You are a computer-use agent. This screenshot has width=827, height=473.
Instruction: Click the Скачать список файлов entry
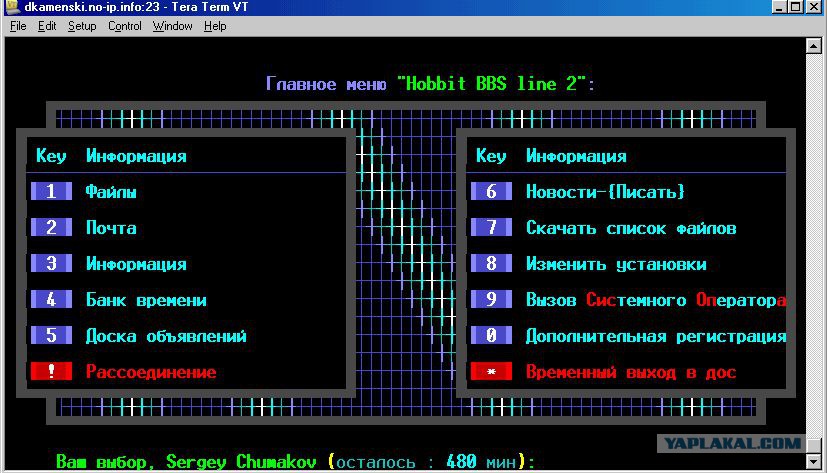tap(631, 228)
